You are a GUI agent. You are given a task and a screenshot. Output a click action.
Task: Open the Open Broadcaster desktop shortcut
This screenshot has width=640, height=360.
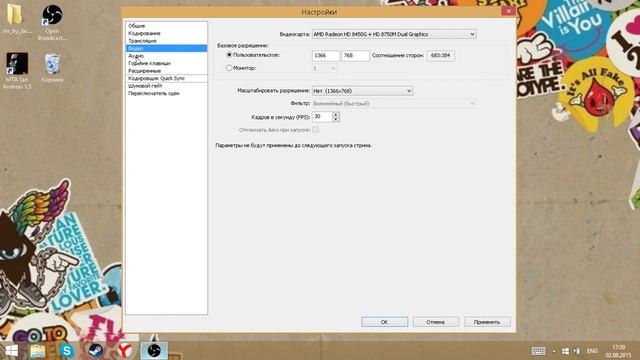coord(52,22)
